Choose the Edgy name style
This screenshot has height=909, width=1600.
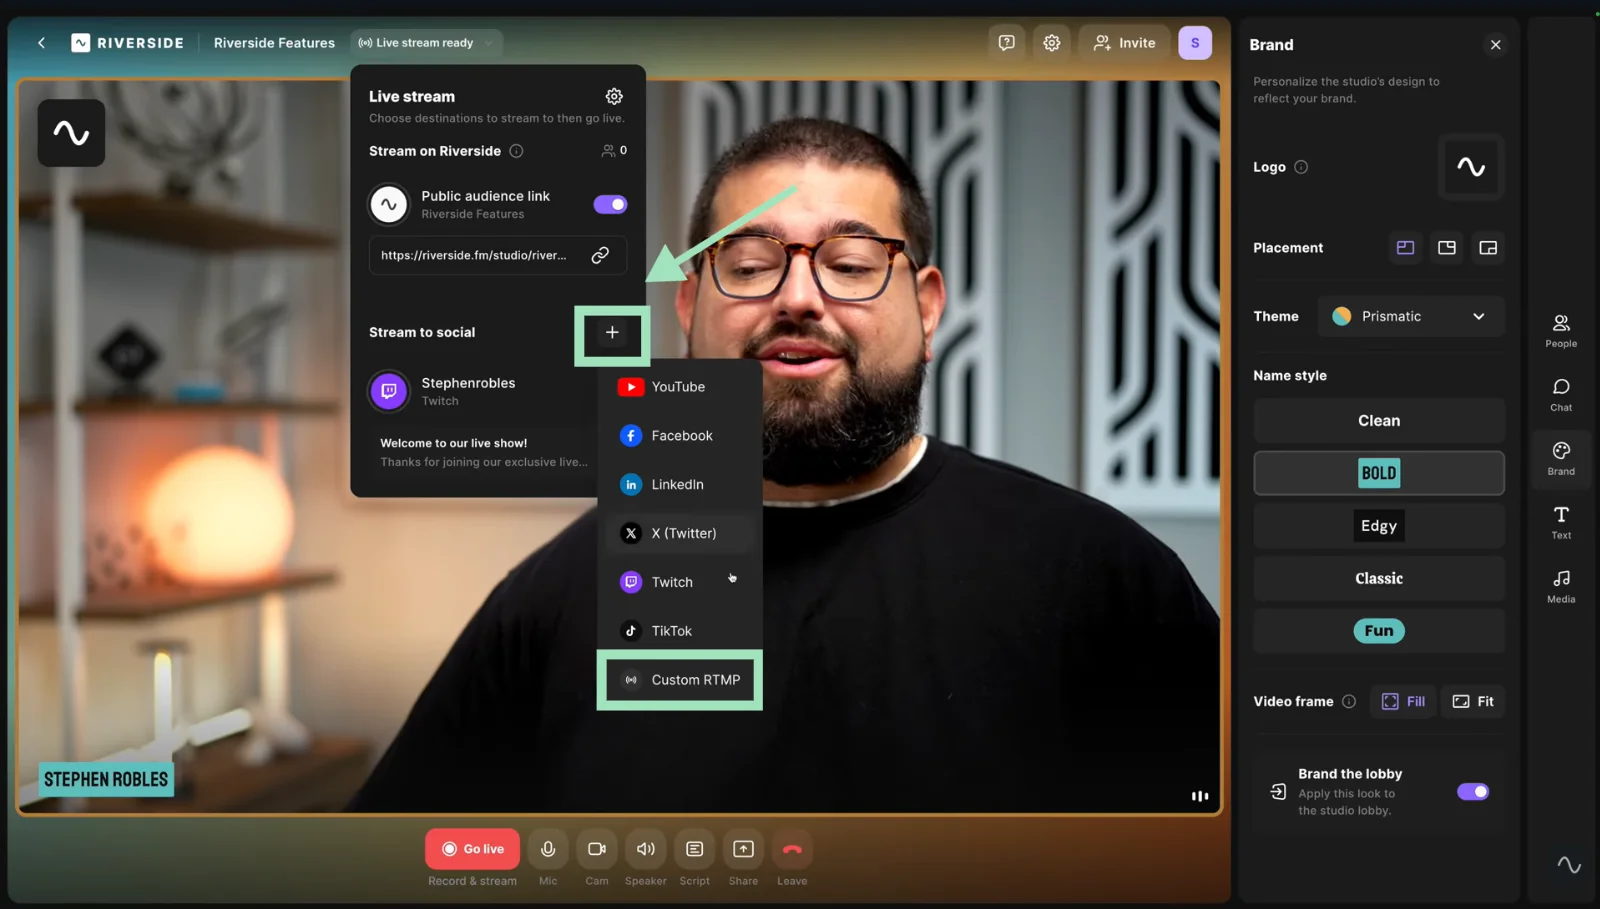1379,526
